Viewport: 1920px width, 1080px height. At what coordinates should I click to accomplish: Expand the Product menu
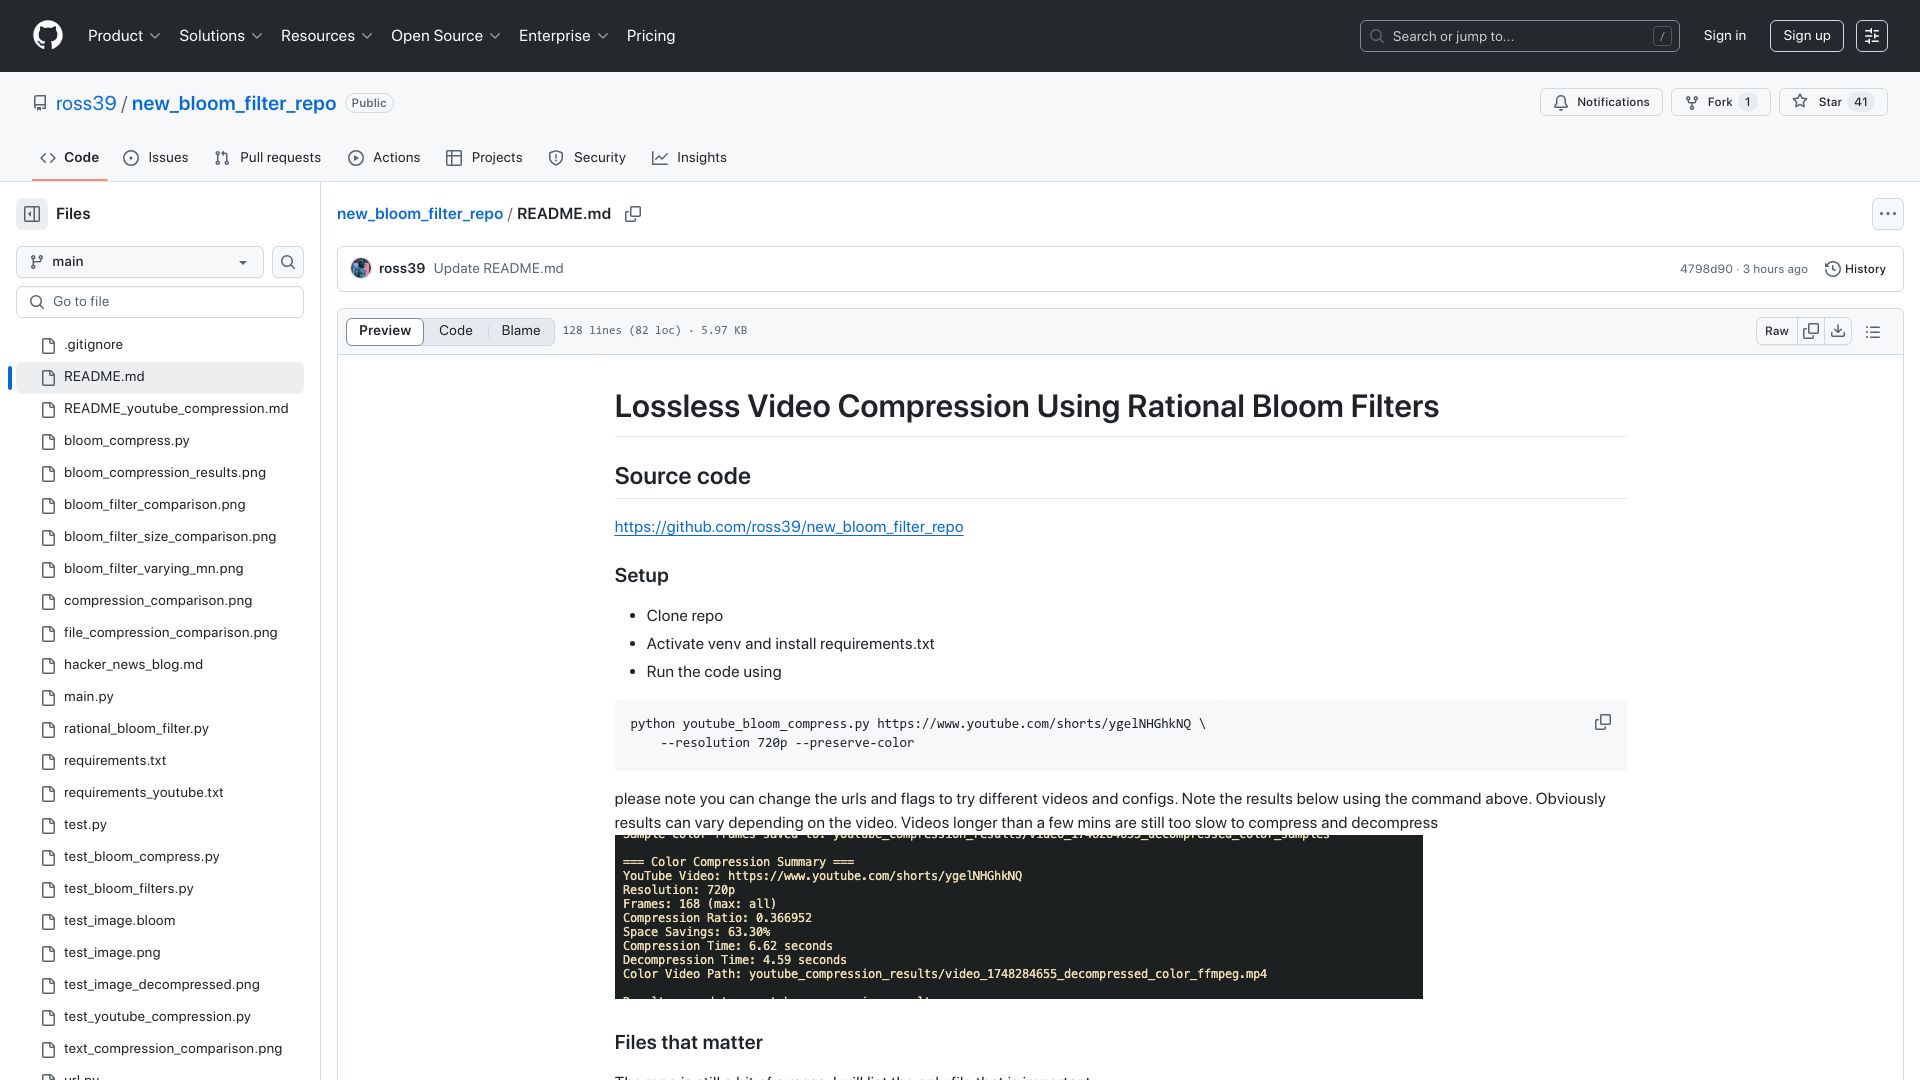(x=124, y=36)
